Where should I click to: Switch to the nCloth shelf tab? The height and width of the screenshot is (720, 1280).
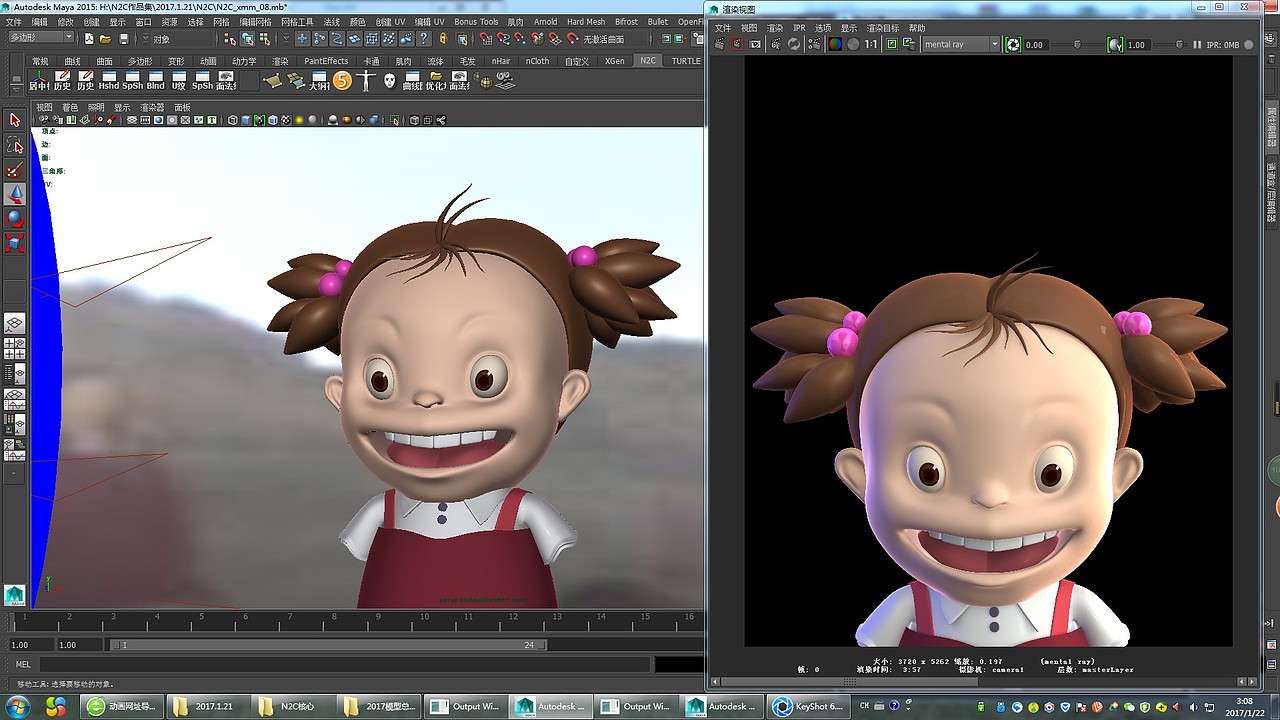tap(537, 61)
